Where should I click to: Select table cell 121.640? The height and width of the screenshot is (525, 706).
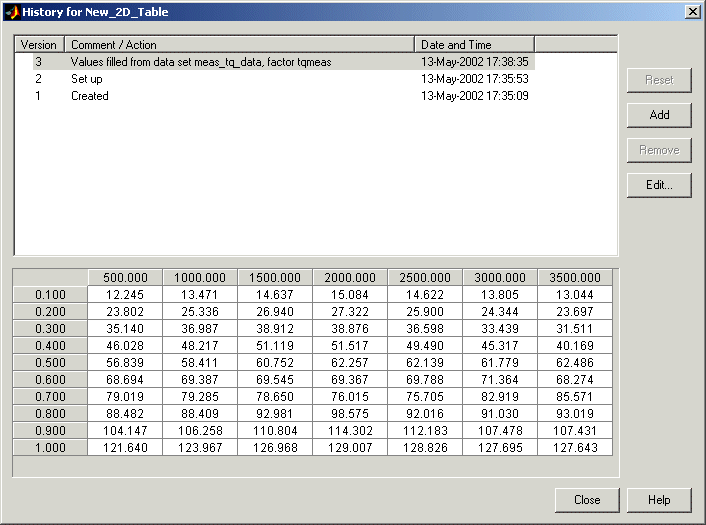[125, 448]
